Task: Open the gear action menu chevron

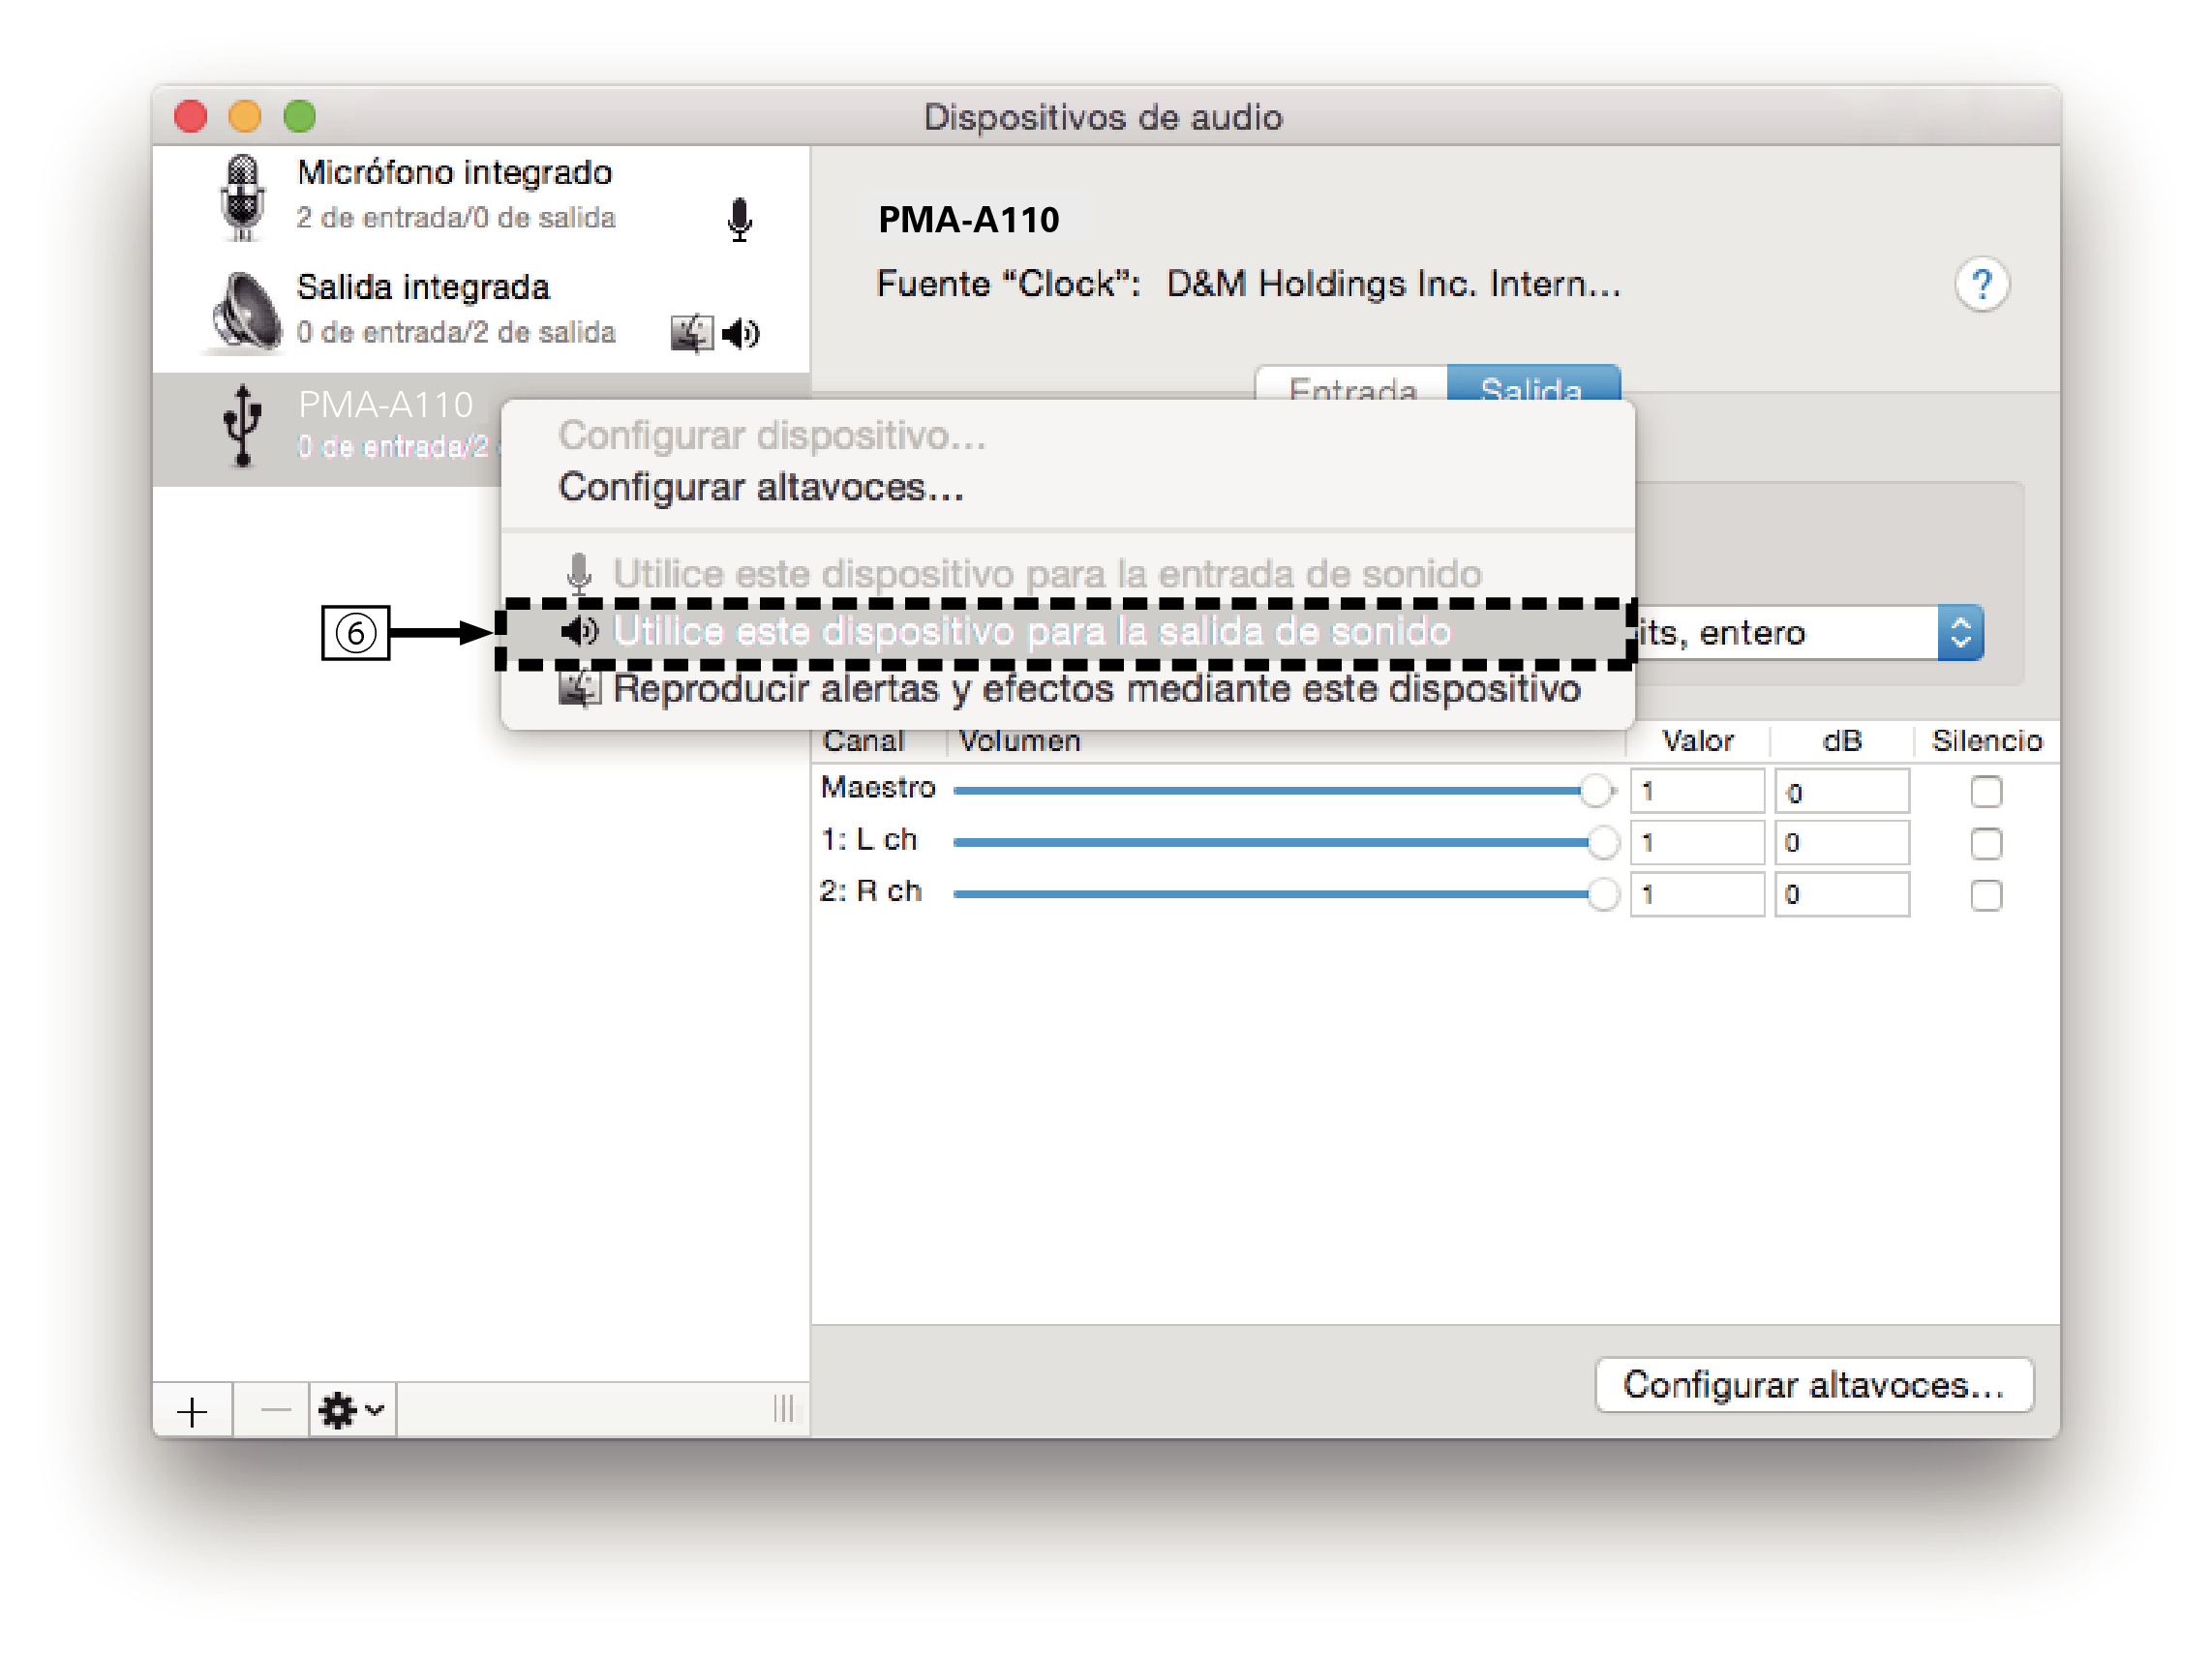Action: [374, 1412]
